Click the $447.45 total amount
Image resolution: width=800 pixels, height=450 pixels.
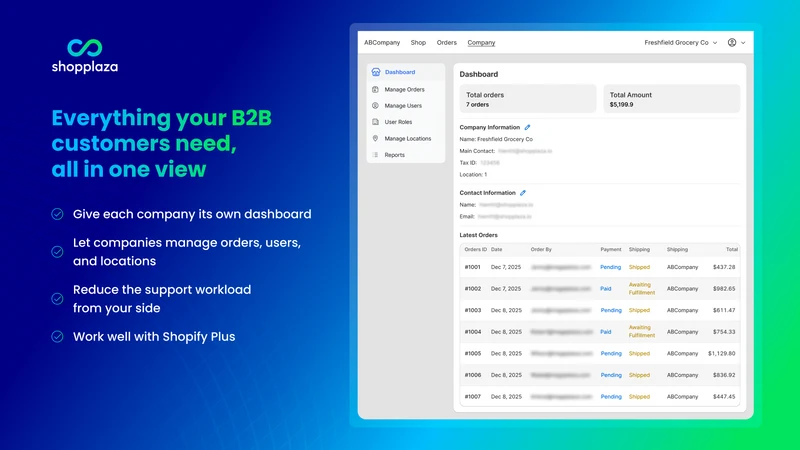[724, 396]
